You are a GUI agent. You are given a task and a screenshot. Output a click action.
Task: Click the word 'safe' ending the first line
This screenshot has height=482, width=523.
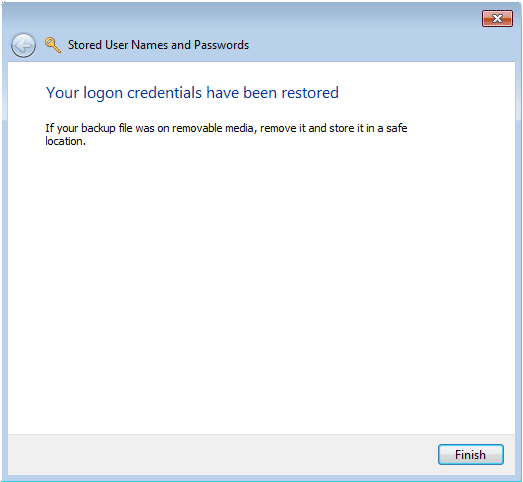397,128
